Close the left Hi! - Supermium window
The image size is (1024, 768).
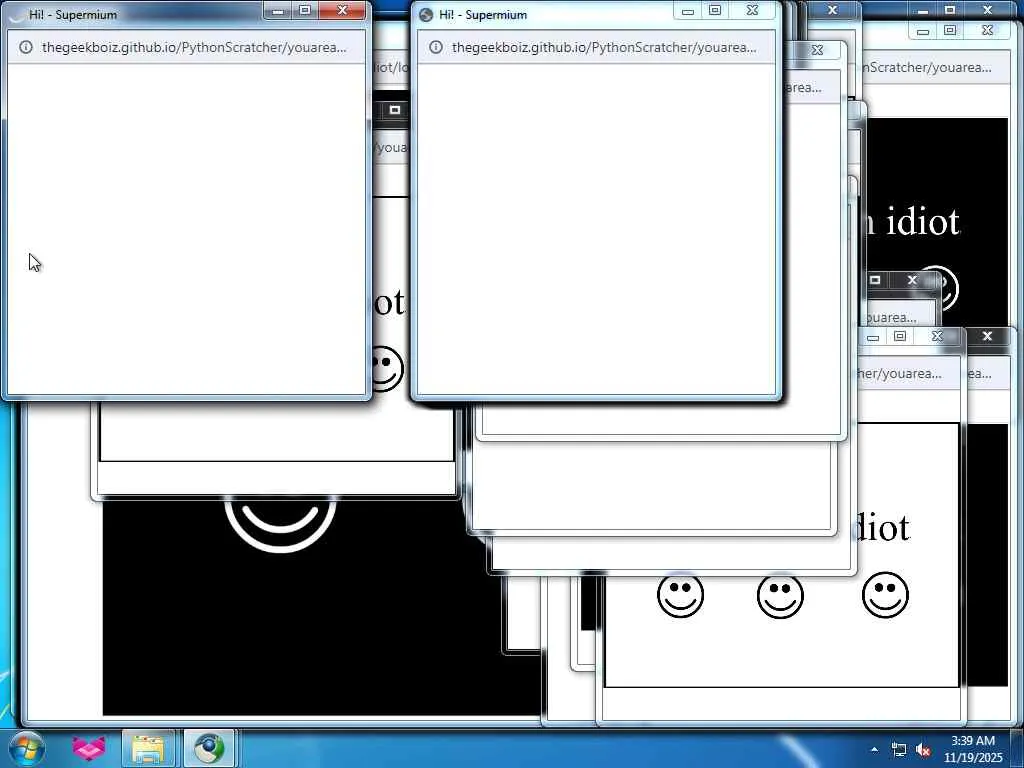[342, 10]
